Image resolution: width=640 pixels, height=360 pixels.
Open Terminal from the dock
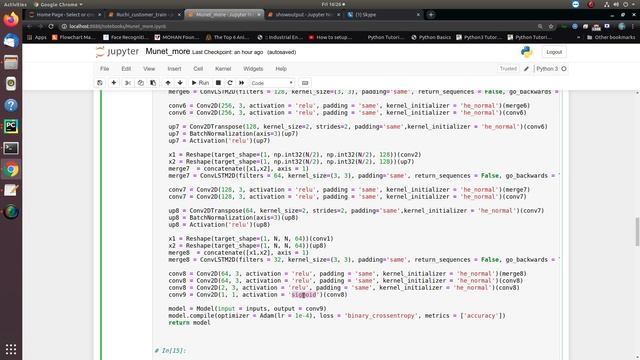click(x=11, y=148)
